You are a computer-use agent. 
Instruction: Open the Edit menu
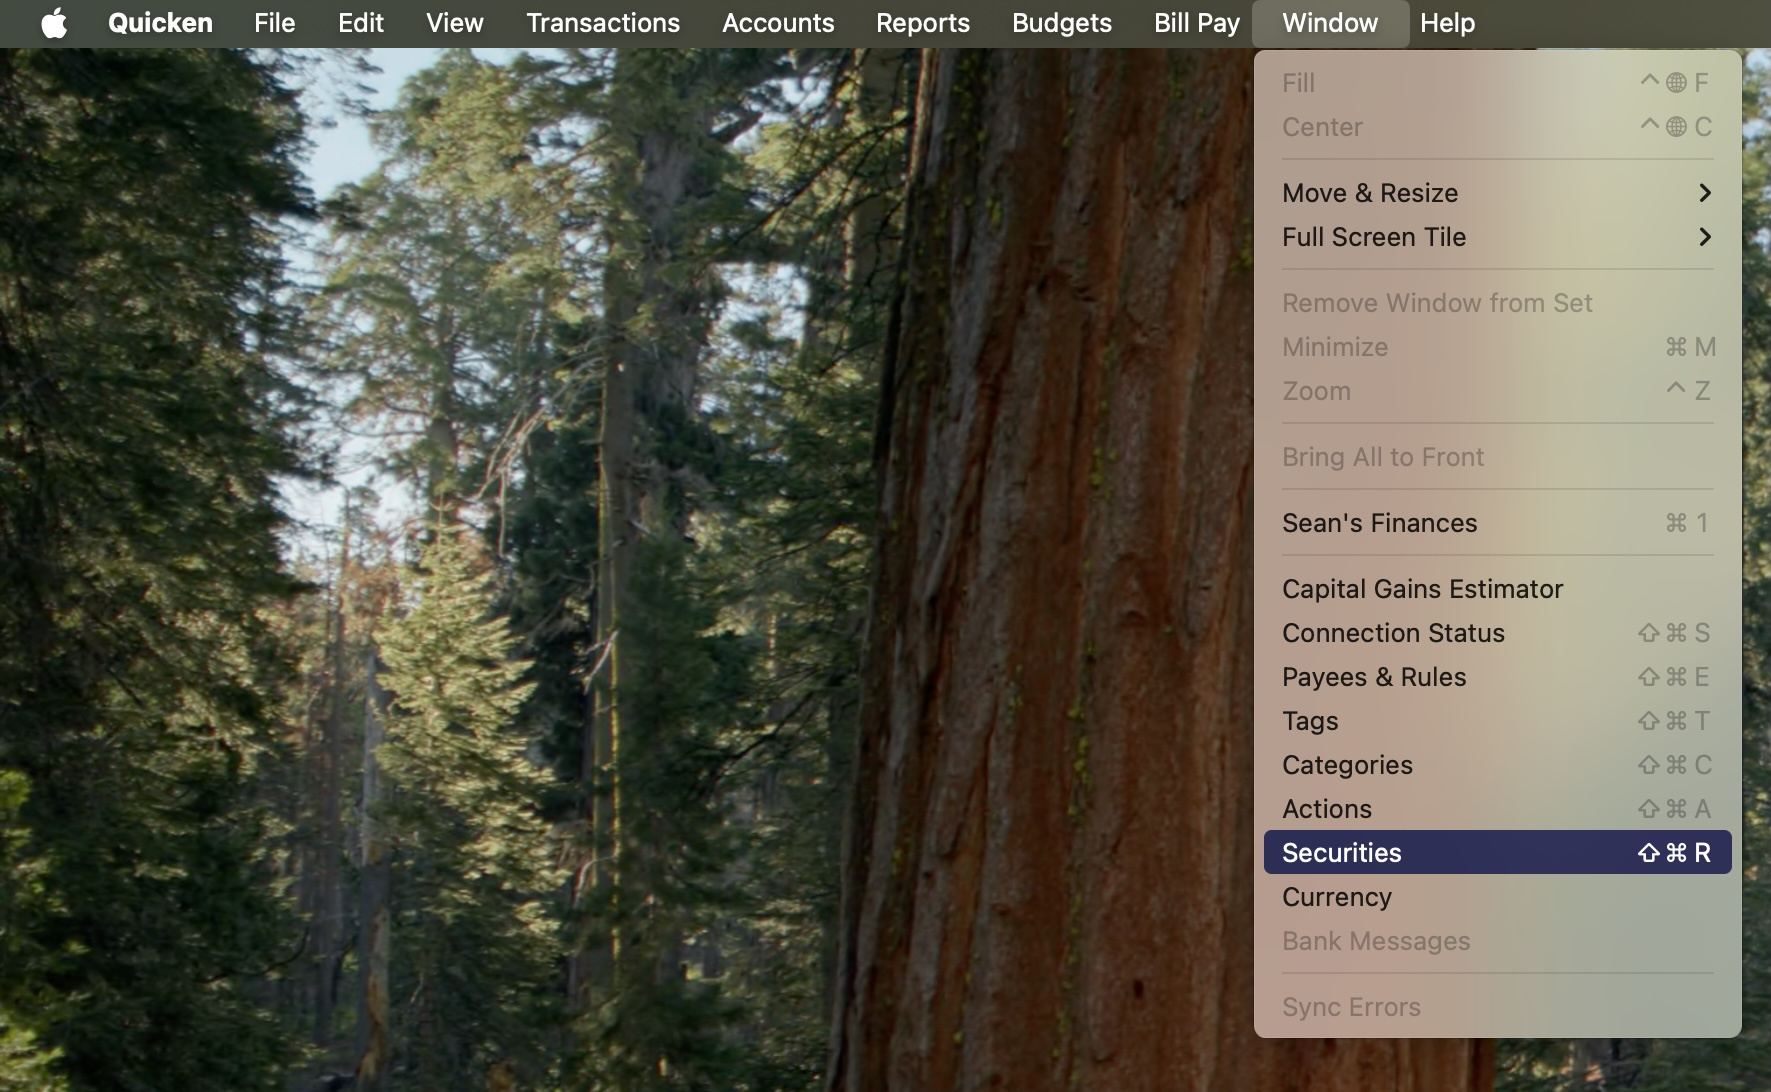pos(360,23)
